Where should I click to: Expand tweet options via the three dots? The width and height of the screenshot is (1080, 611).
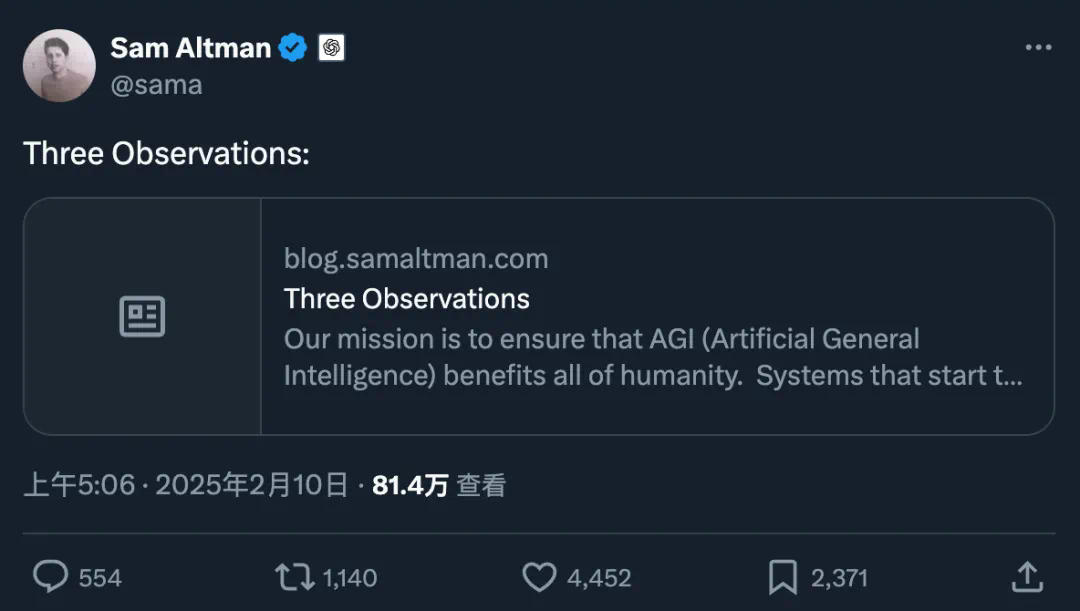pos(1037,46)
